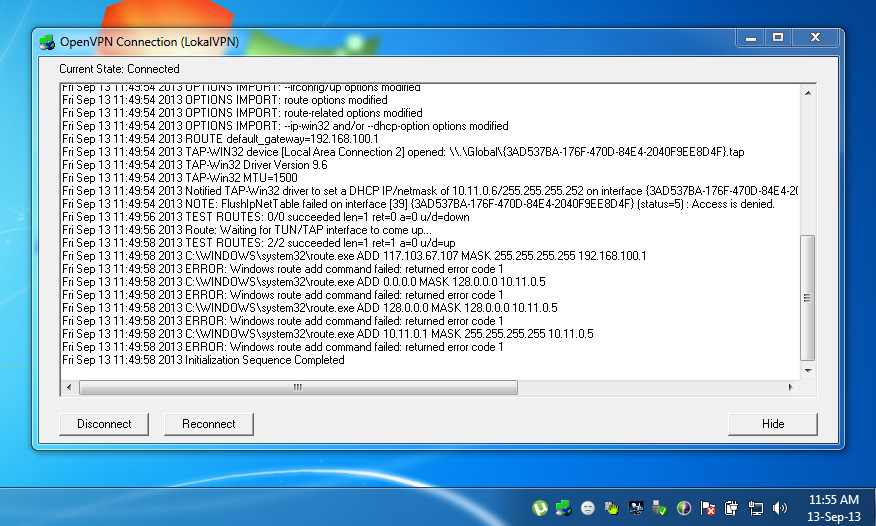Click the horizontal scrollbar left arrow
This screenshot has height=526, width=876.
click(x=69, y=387)
